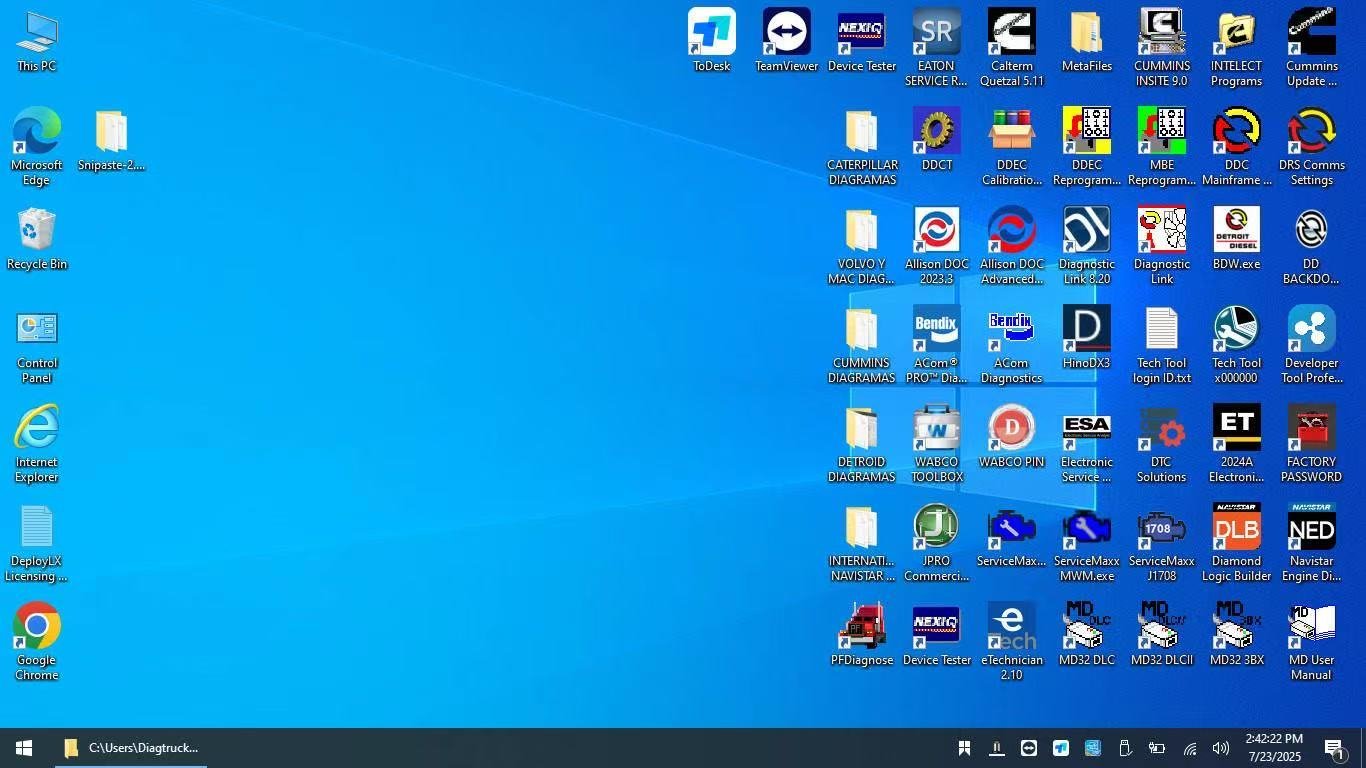Select Tech Tool login ID.txt file
Image resolution: width=1366 pixels, height=768 pixels.
pos(1161,330)
